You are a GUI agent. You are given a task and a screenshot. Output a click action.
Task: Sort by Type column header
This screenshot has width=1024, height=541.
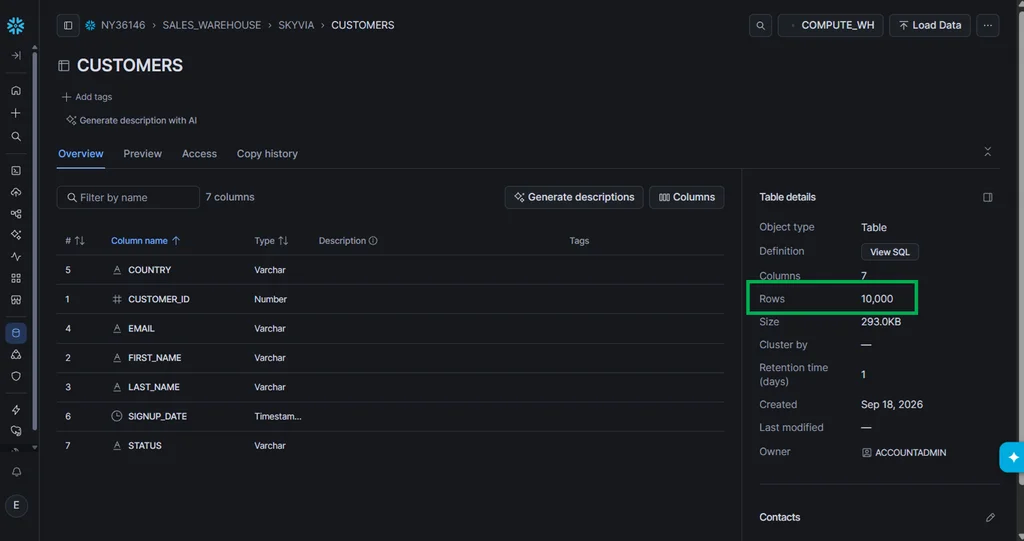point(271,240)
